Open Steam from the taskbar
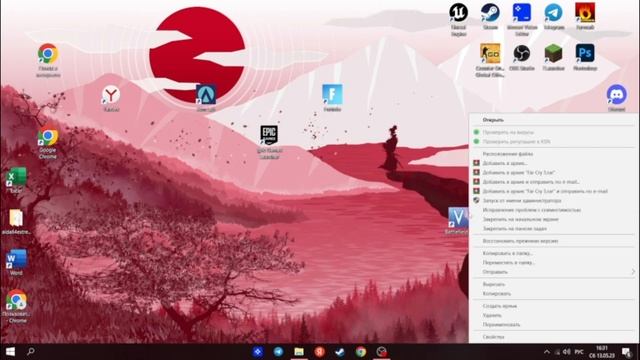 tap(340, 351)
